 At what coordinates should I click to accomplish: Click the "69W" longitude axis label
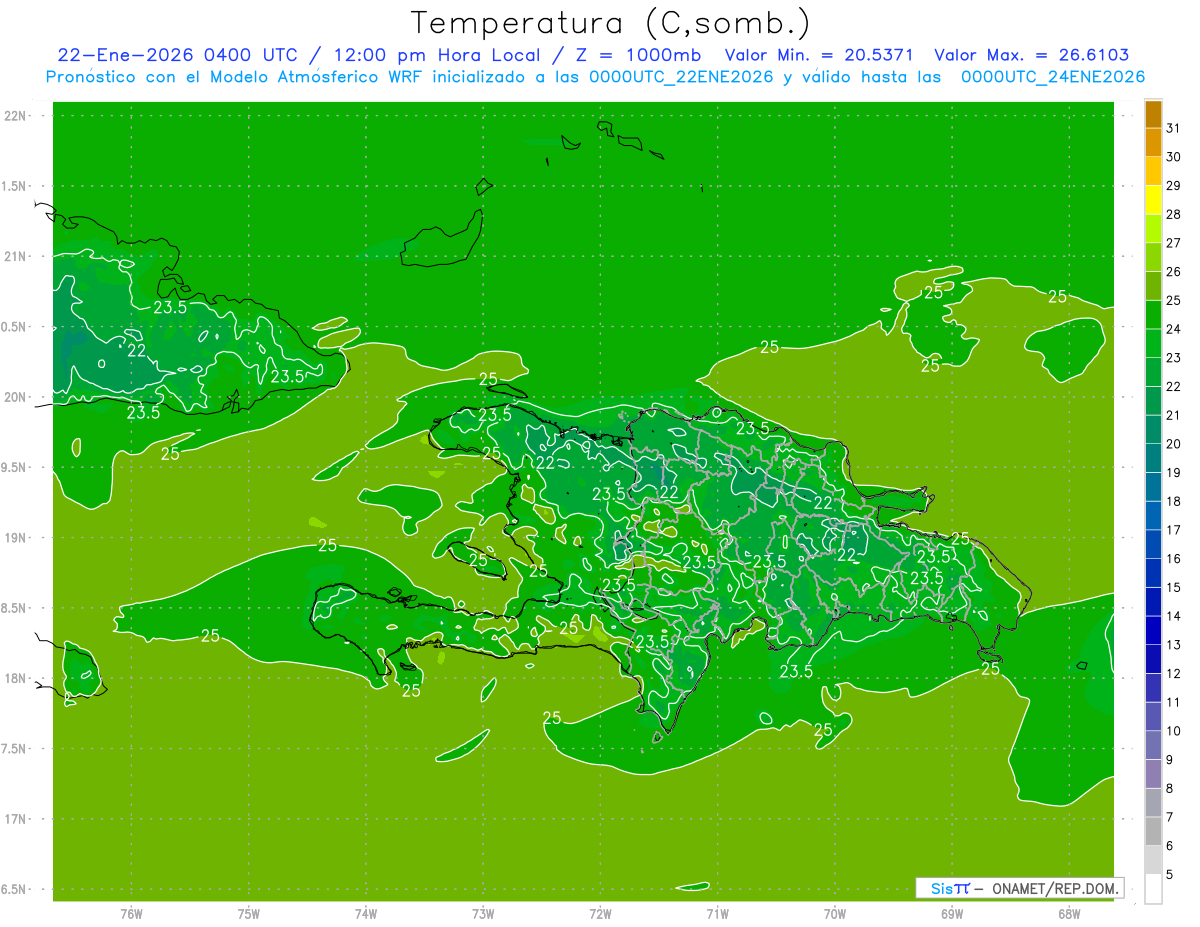(x=952, y=914)
